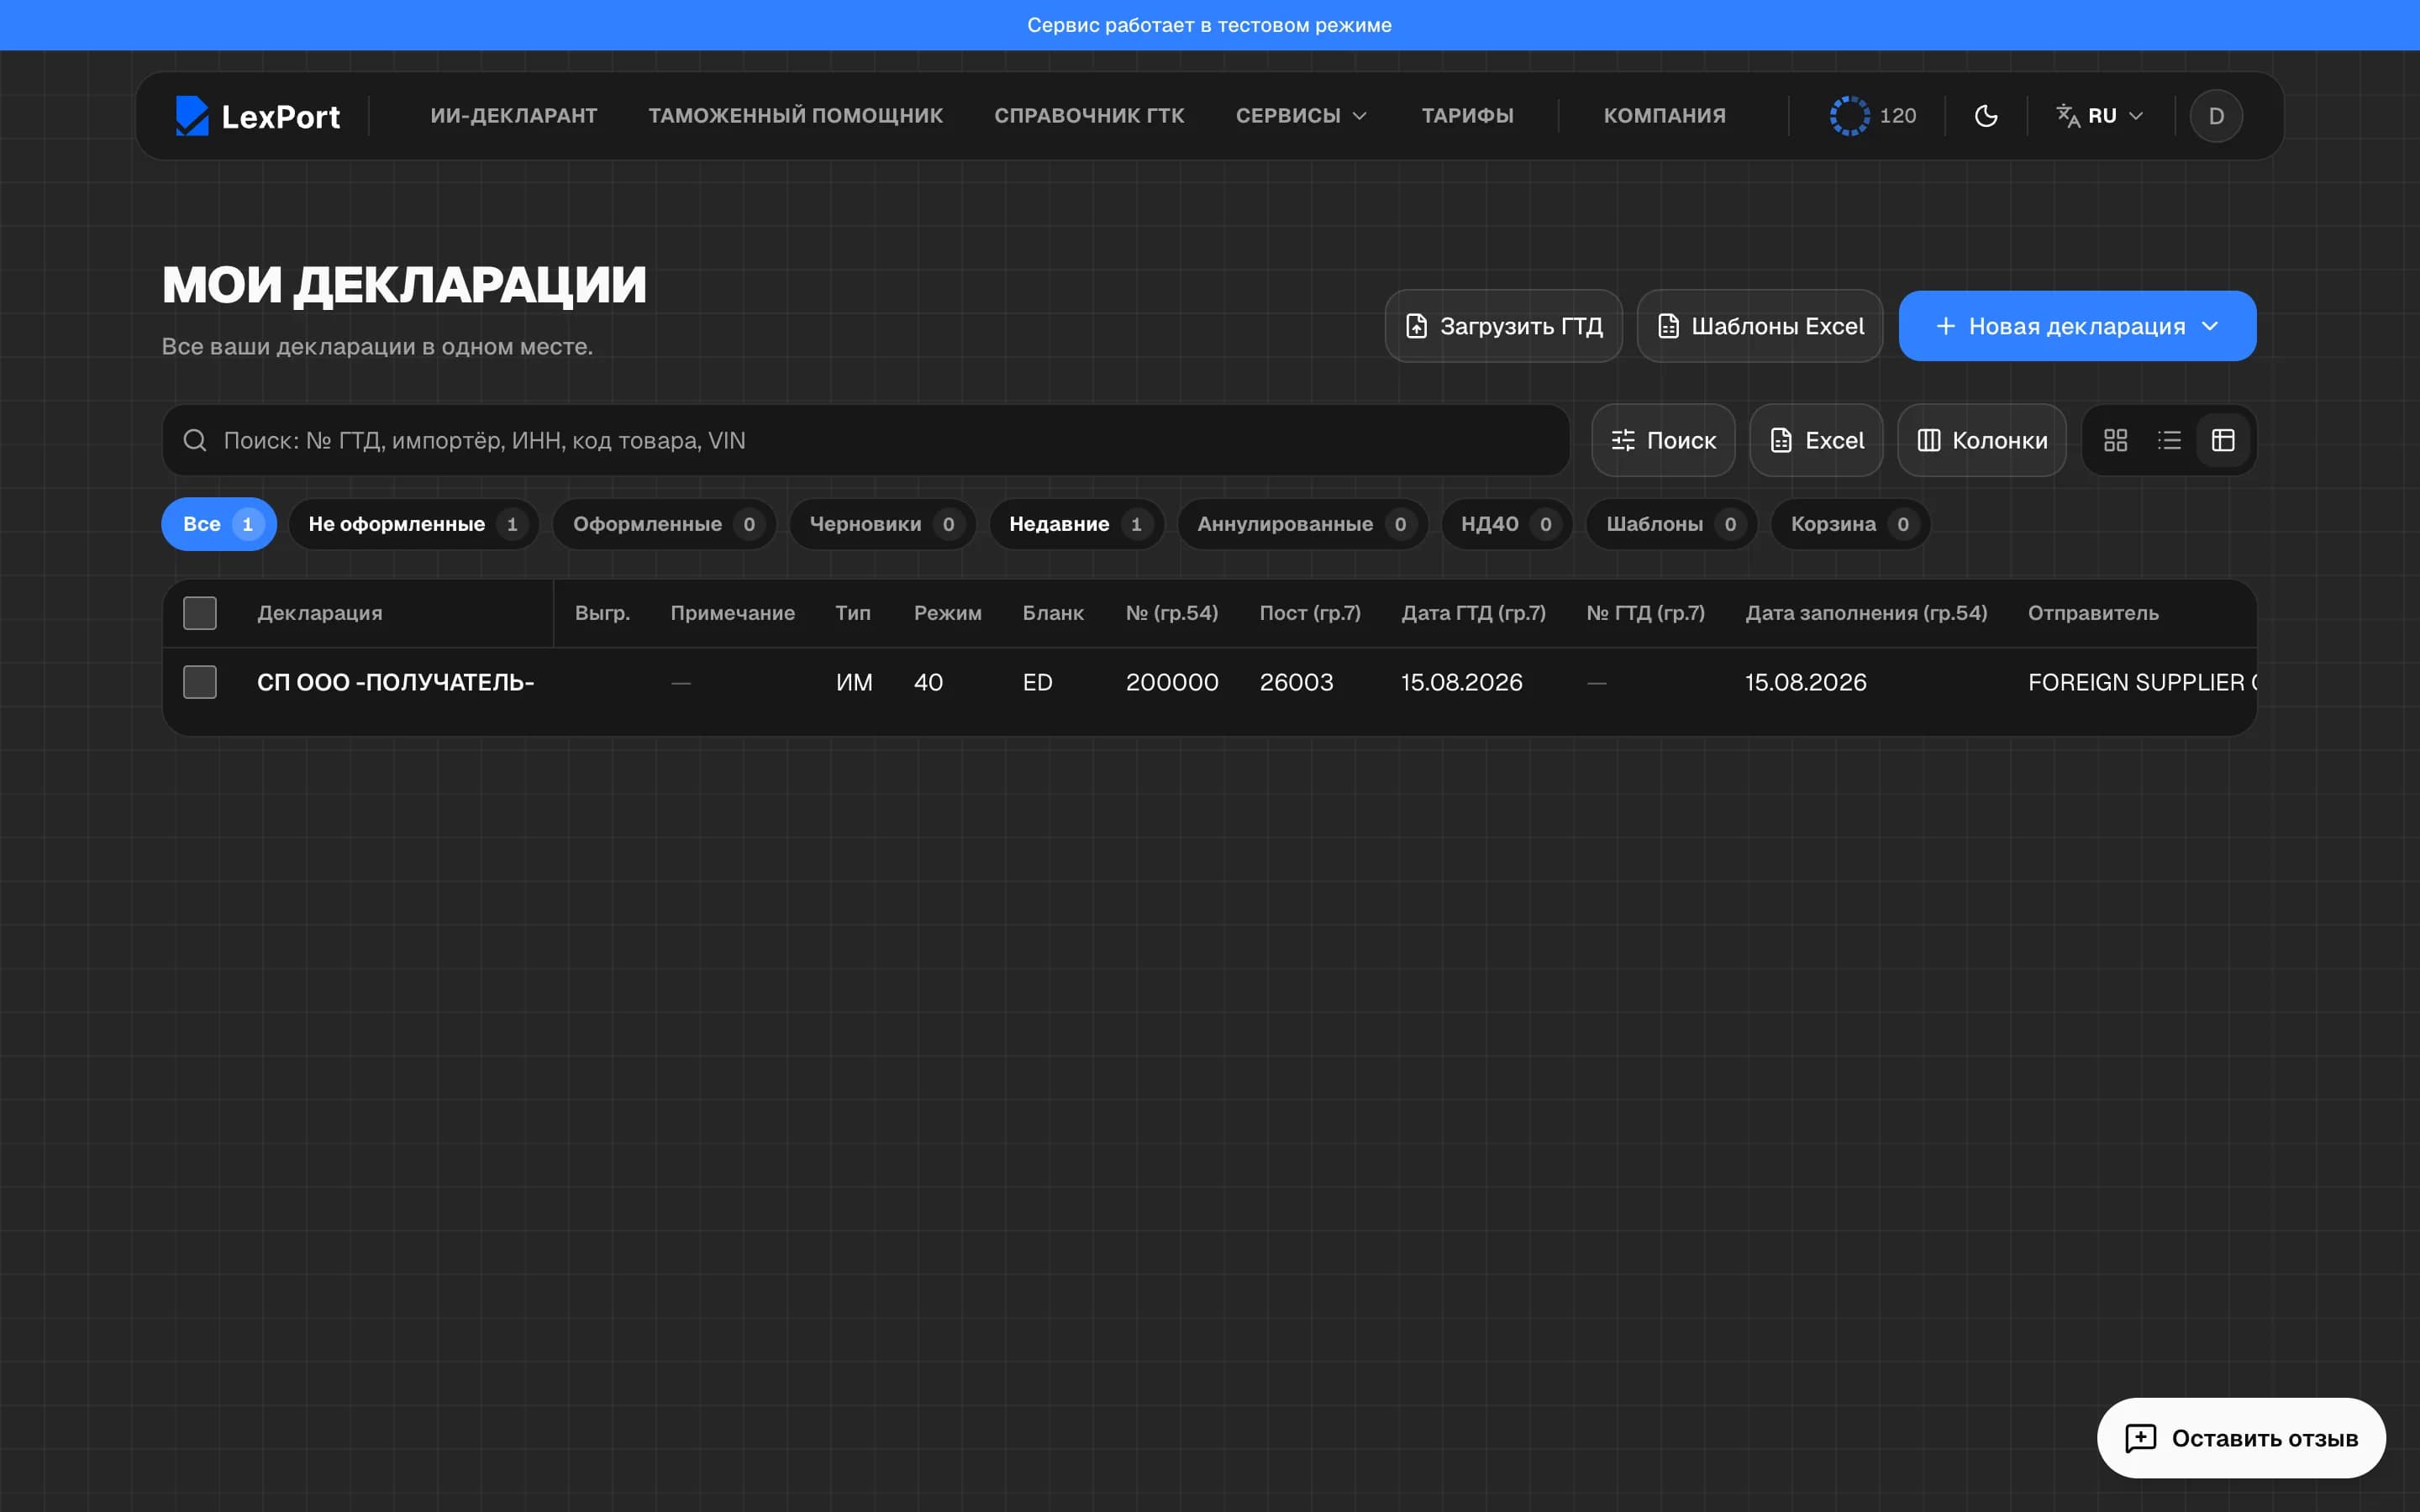Open Справочник ГТК page
2420x1512 pixels.
1089,116
